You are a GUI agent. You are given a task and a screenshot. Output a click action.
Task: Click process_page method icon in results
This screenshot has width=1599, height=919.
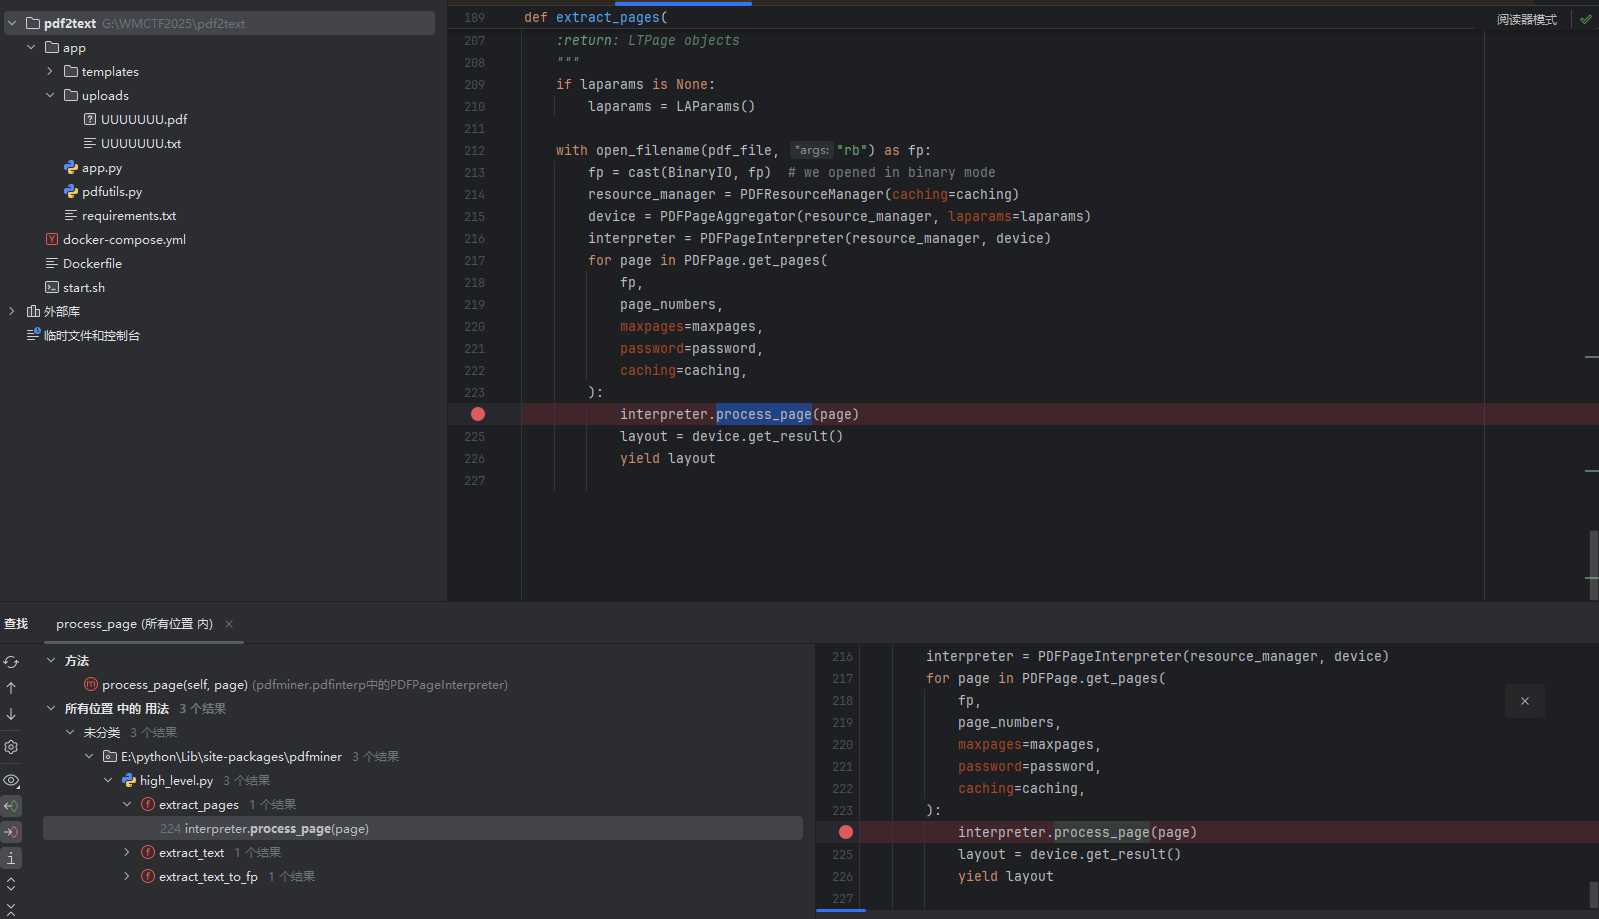pyautogui.click(x=91, y=684)
